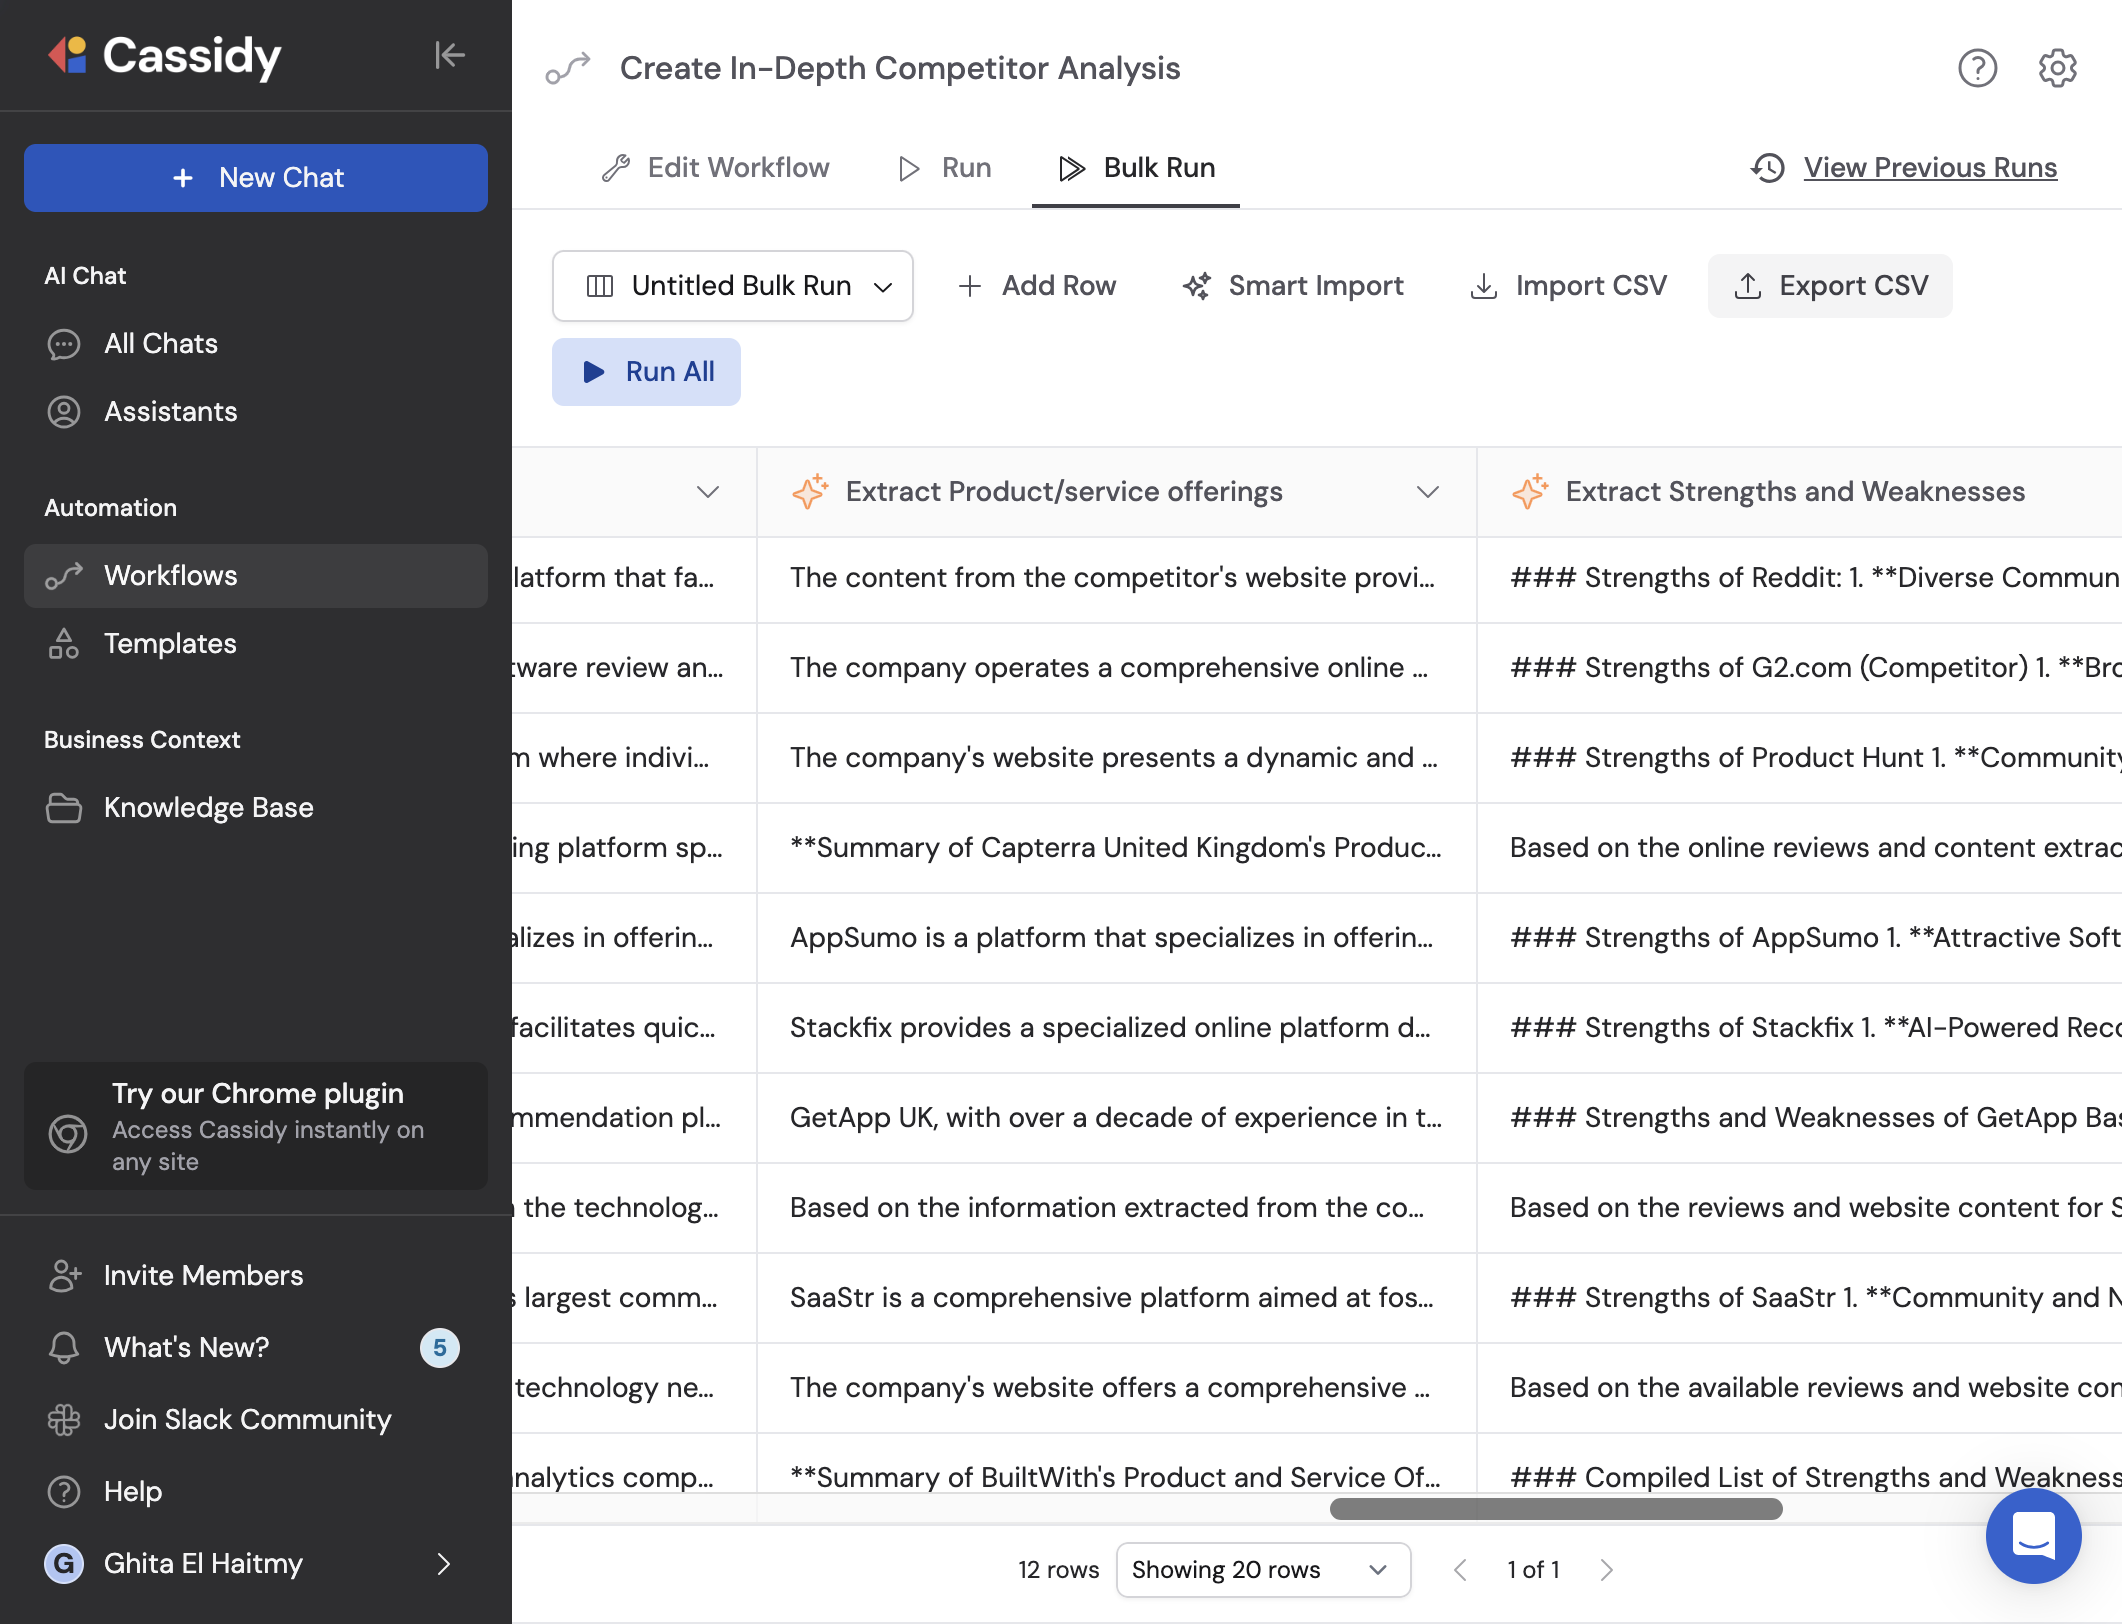
Task: Select cell '**Summary of Capterra United Kingdom's'
Action: point(1117,848)
